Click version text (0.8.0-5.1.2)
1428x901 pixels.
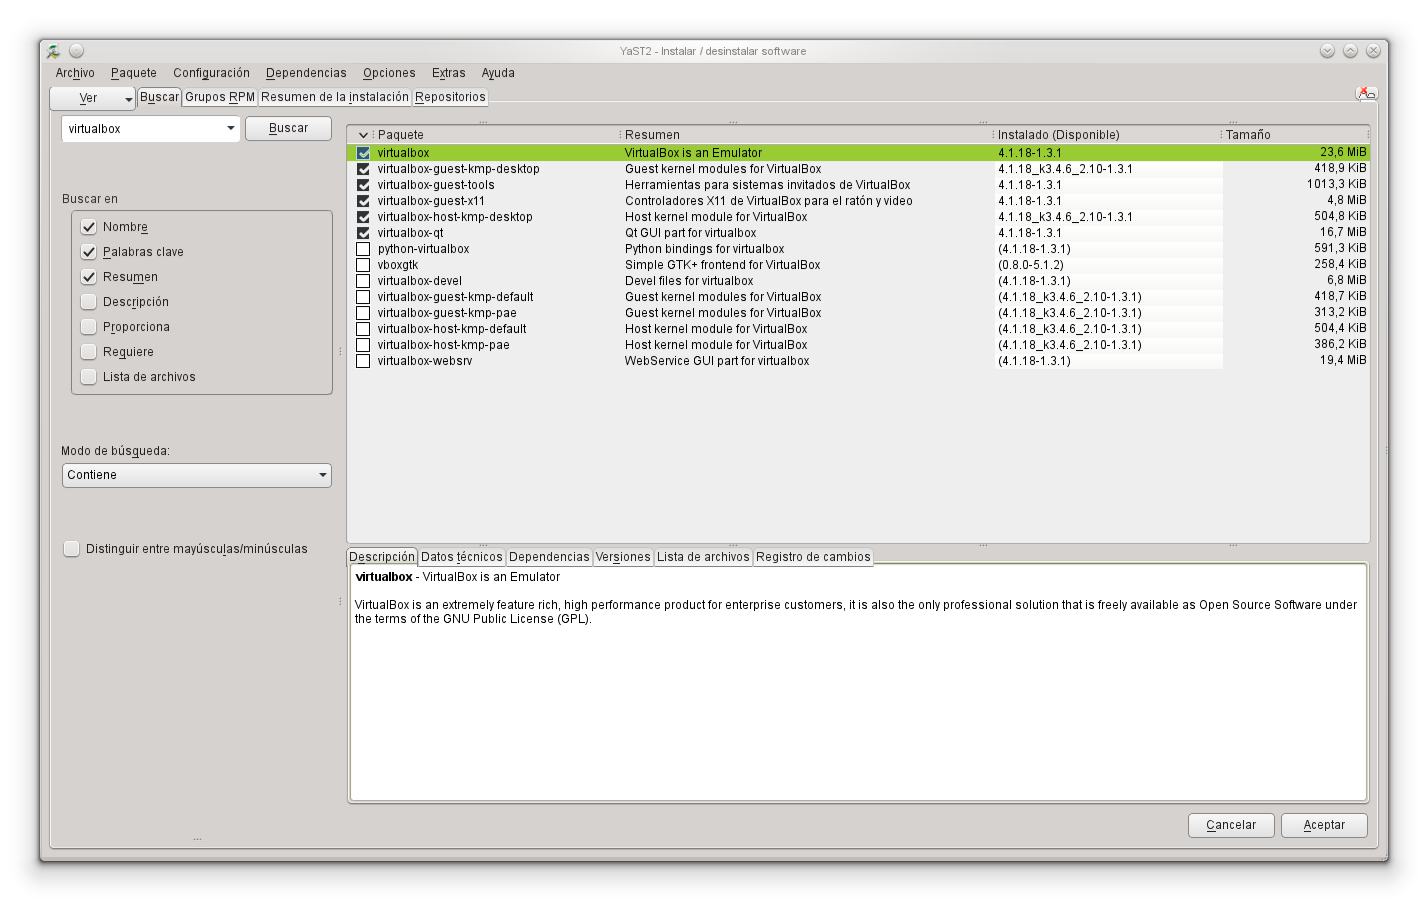[1031, 265]
